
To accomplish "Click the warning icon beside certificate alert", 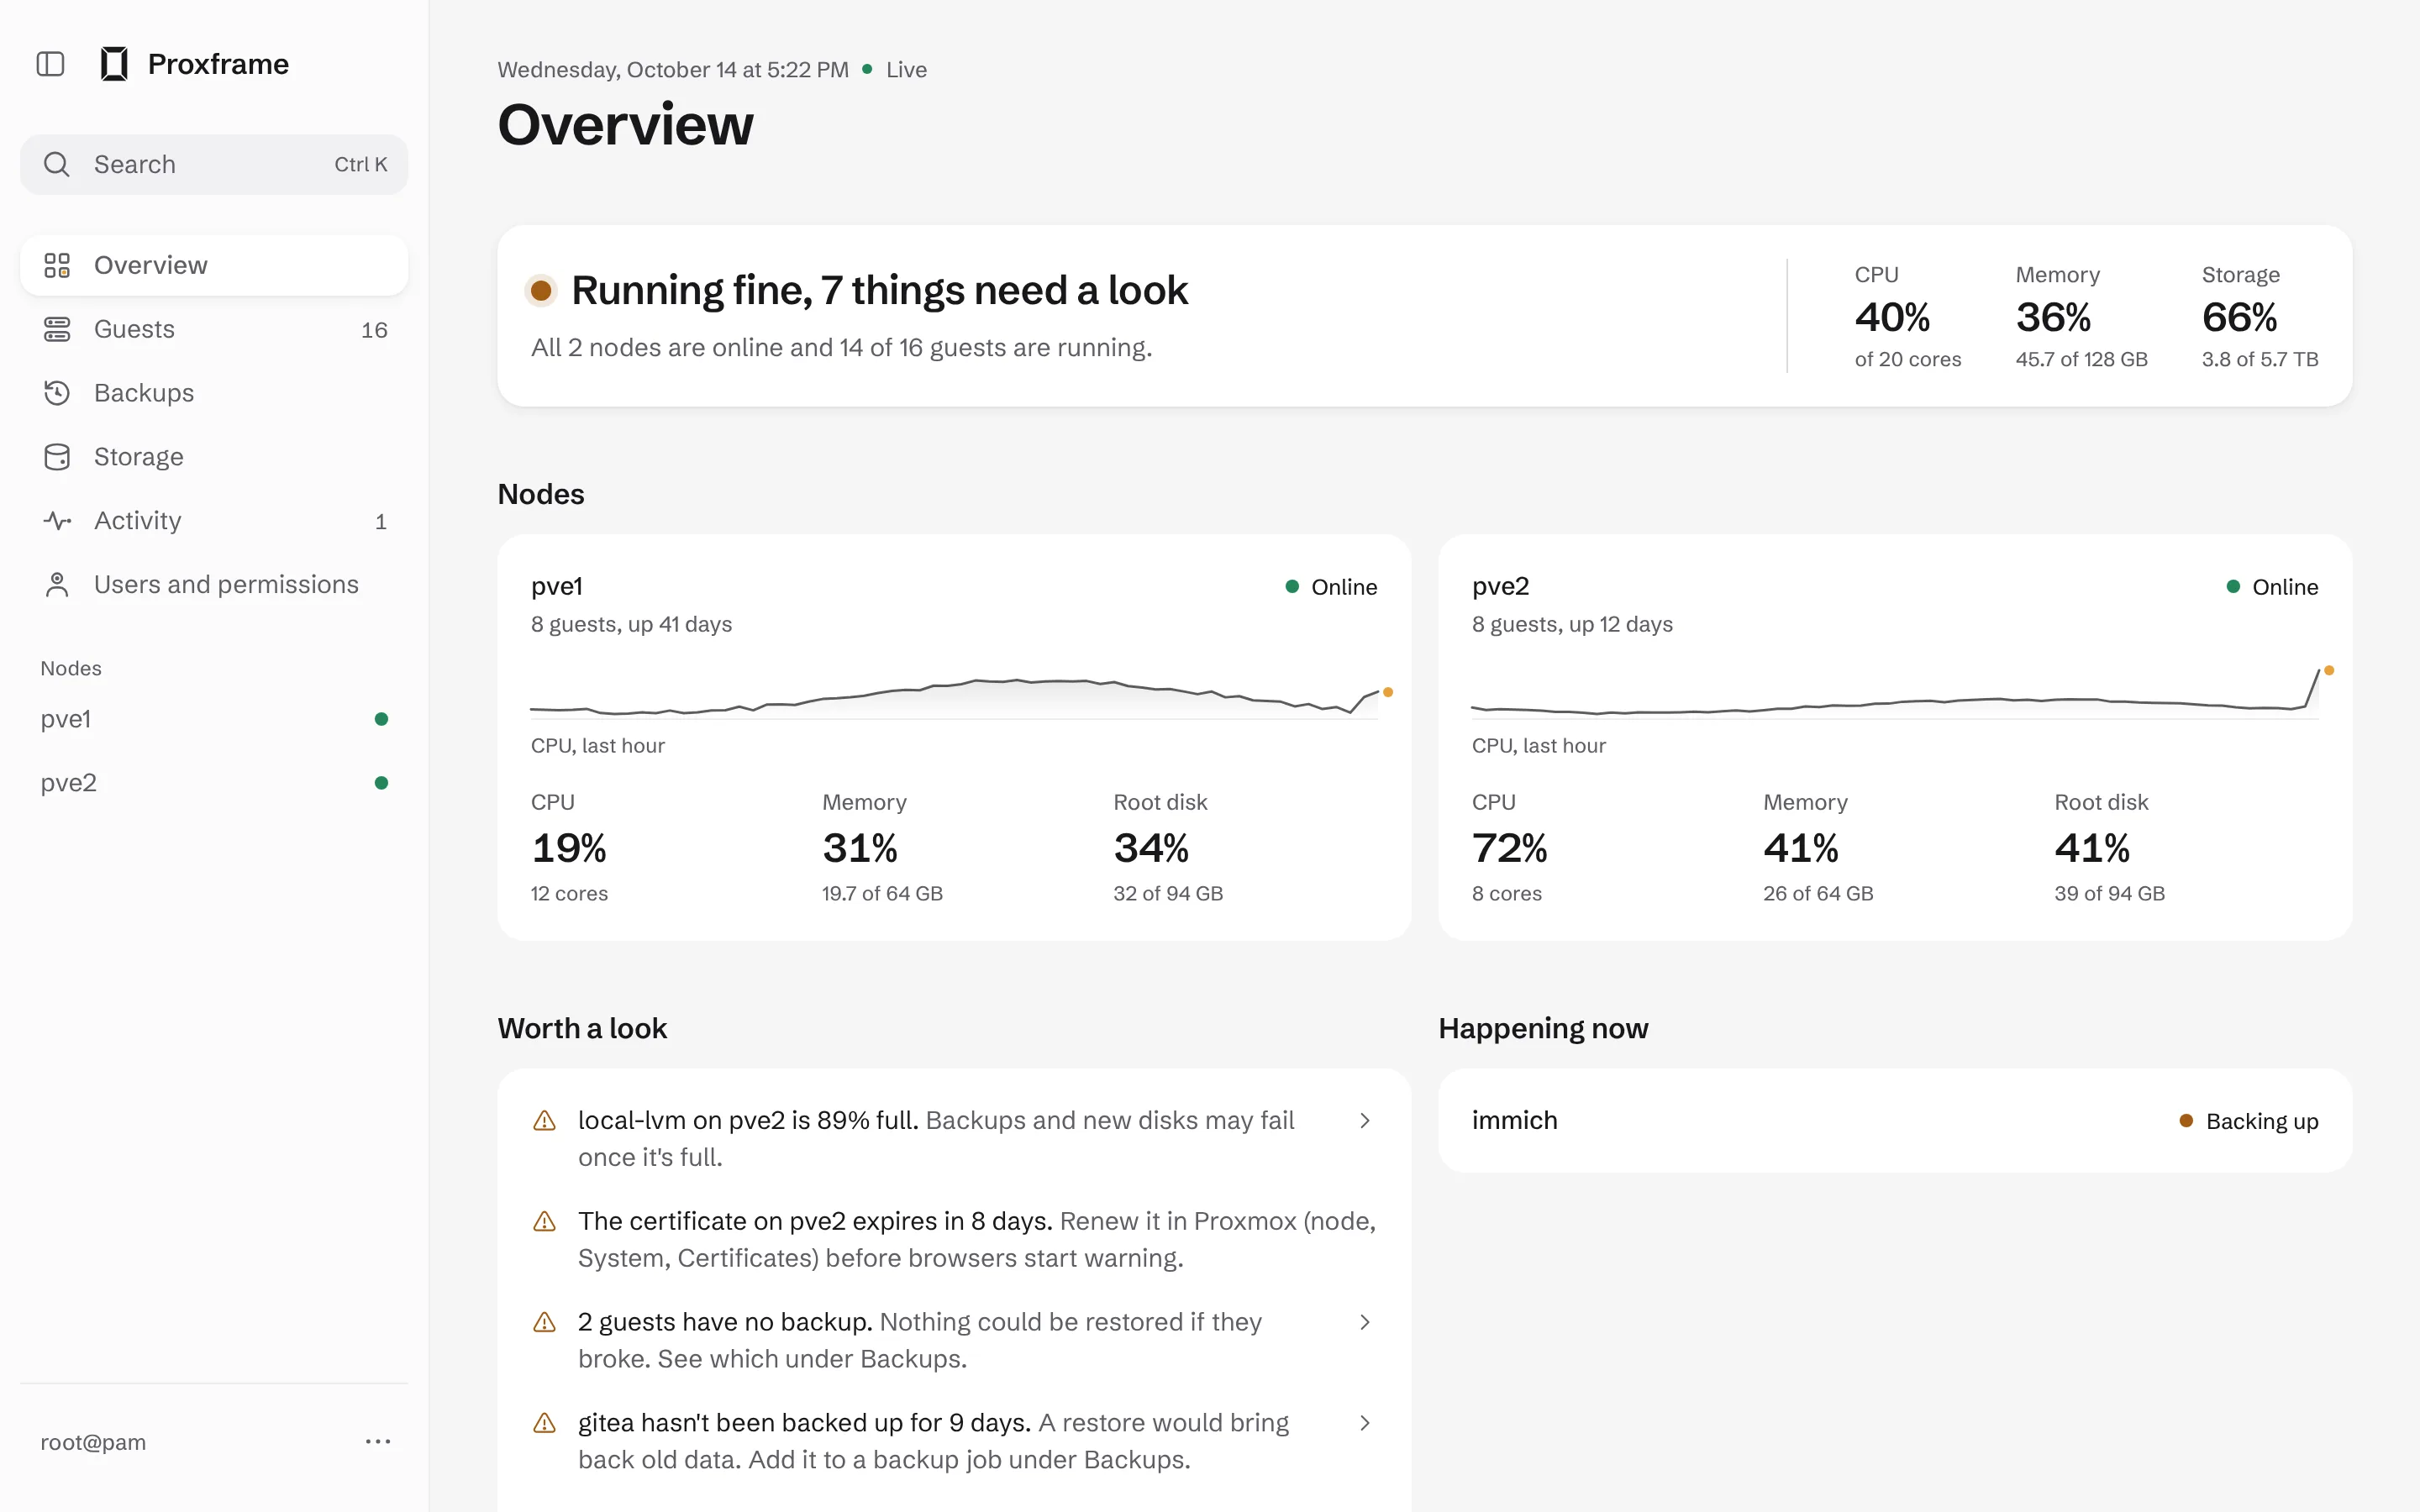I will [544, 1221].
